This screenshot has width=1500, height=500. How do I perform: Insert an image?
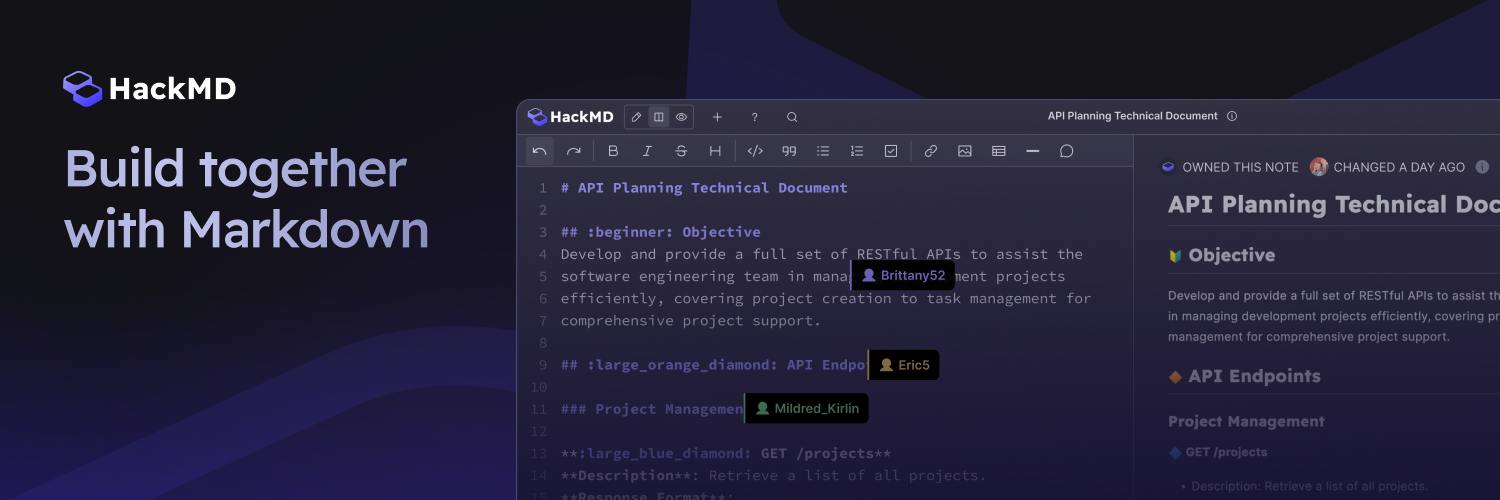tap(965, 151)
